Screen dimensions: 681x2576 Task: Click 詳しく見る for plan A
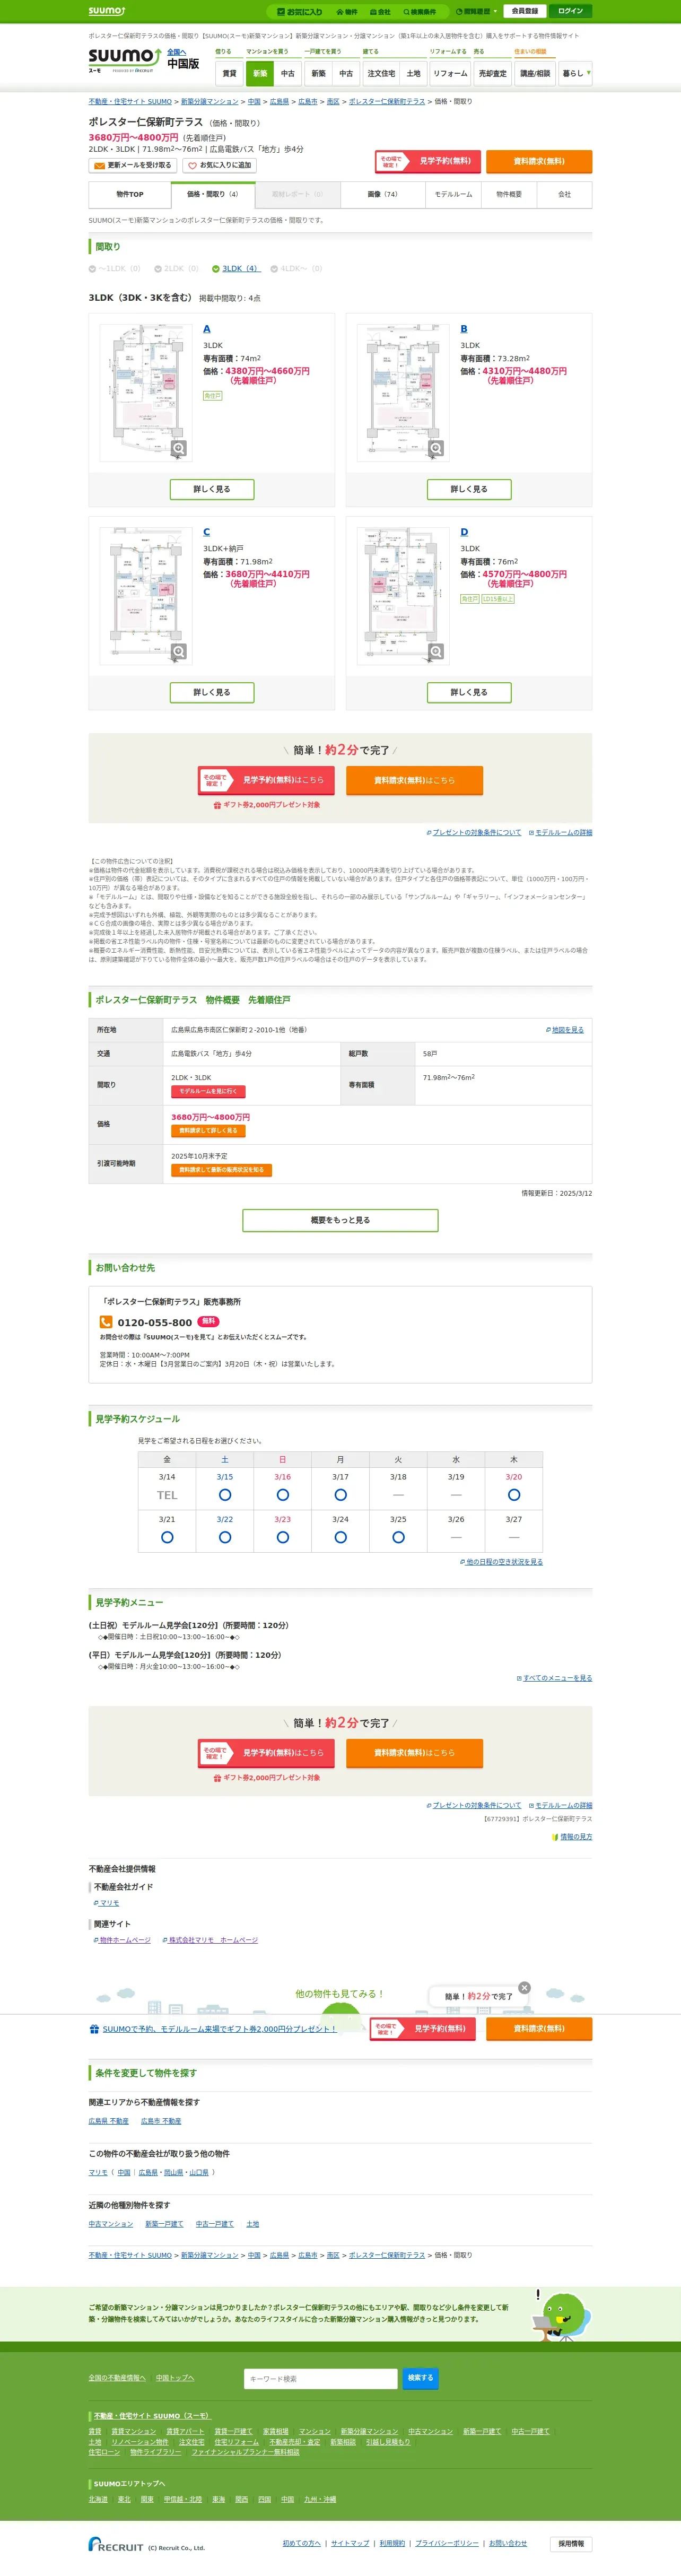click(212, 489)
